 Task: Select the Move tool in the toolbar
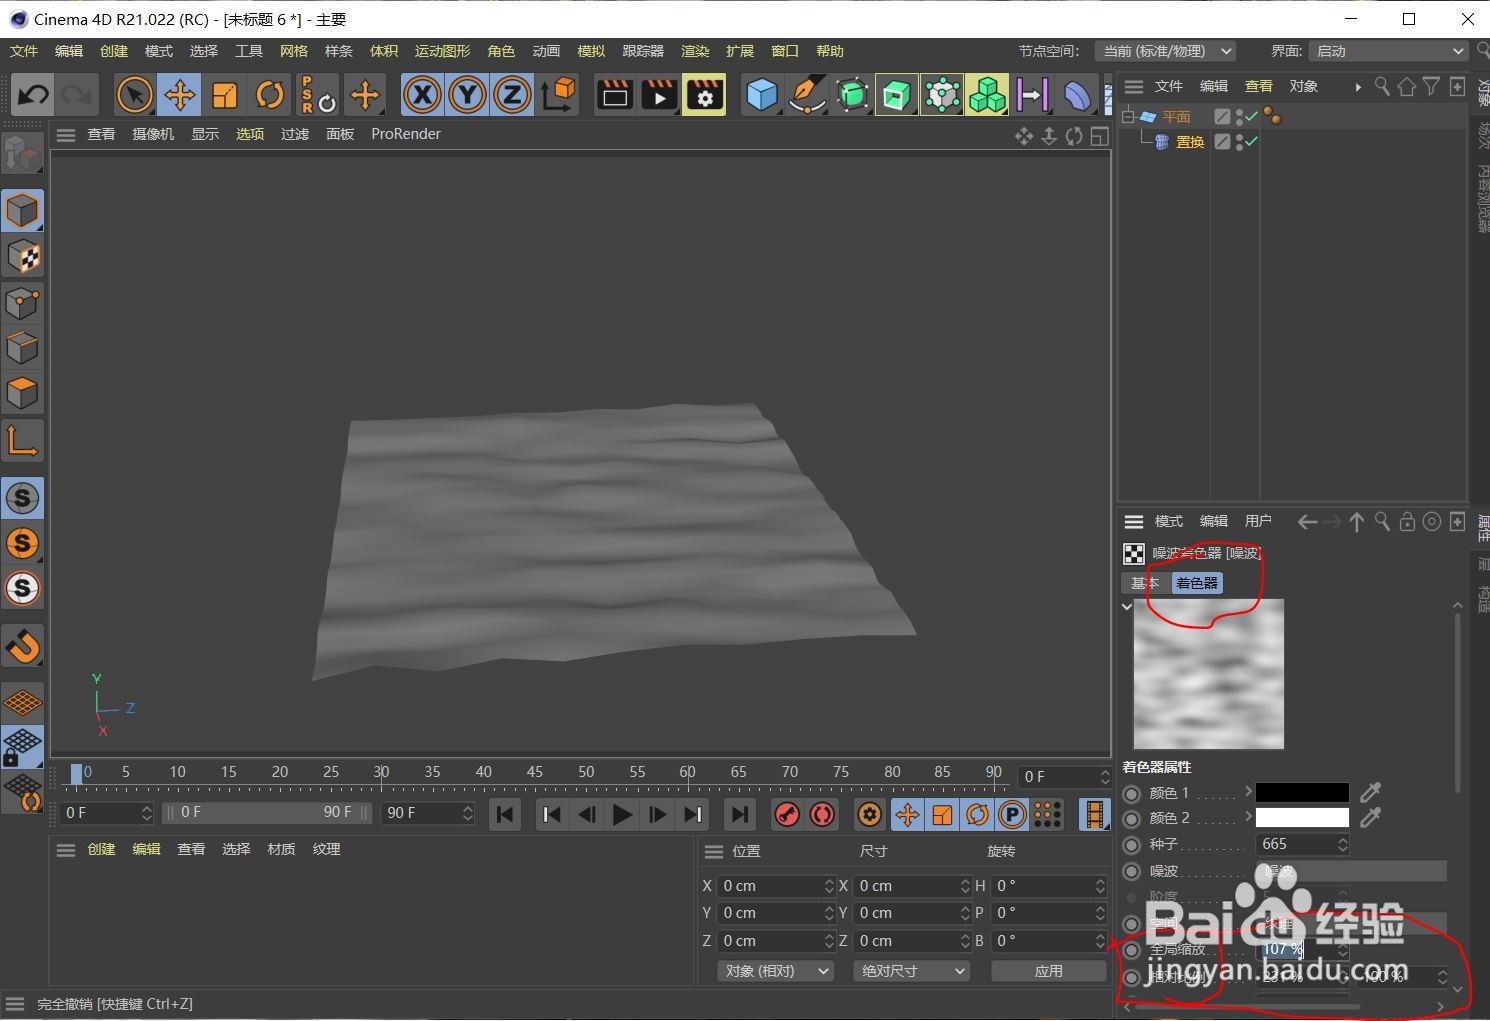(x=179, y=94)
